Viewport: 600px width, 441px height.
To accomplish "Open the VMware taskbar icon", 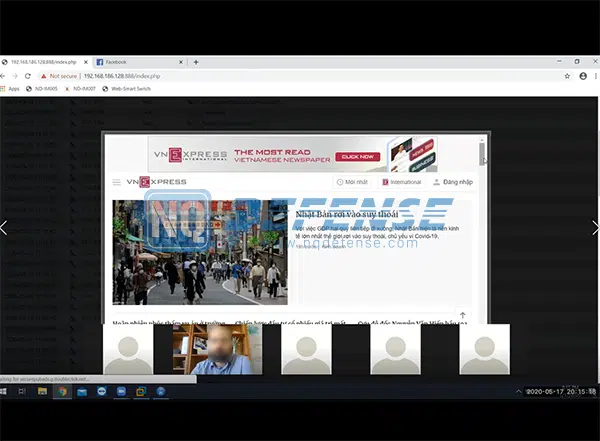I will pyautogui.click(x=141, y=391).
